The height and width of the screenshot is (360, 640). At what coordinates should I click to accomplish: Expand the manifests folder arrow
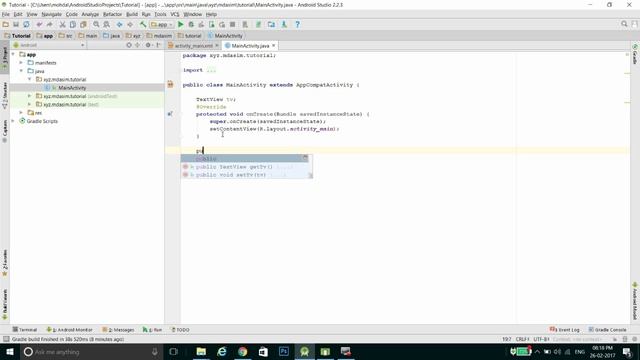click(21, 62)
